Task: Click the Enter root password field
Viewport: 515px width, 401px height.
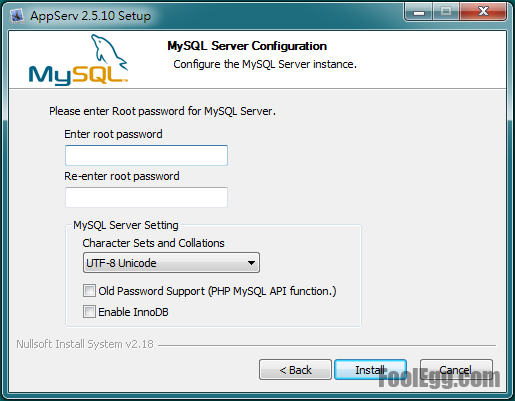Action: 146,155
